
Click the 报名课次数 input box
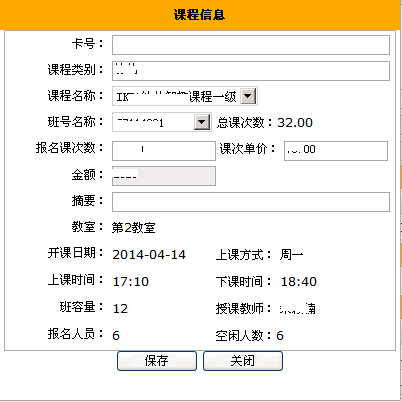164,151
